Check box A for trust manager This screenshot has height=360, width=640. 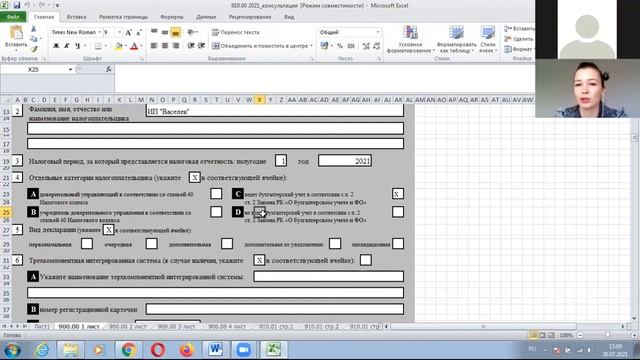tap(216, 193)
